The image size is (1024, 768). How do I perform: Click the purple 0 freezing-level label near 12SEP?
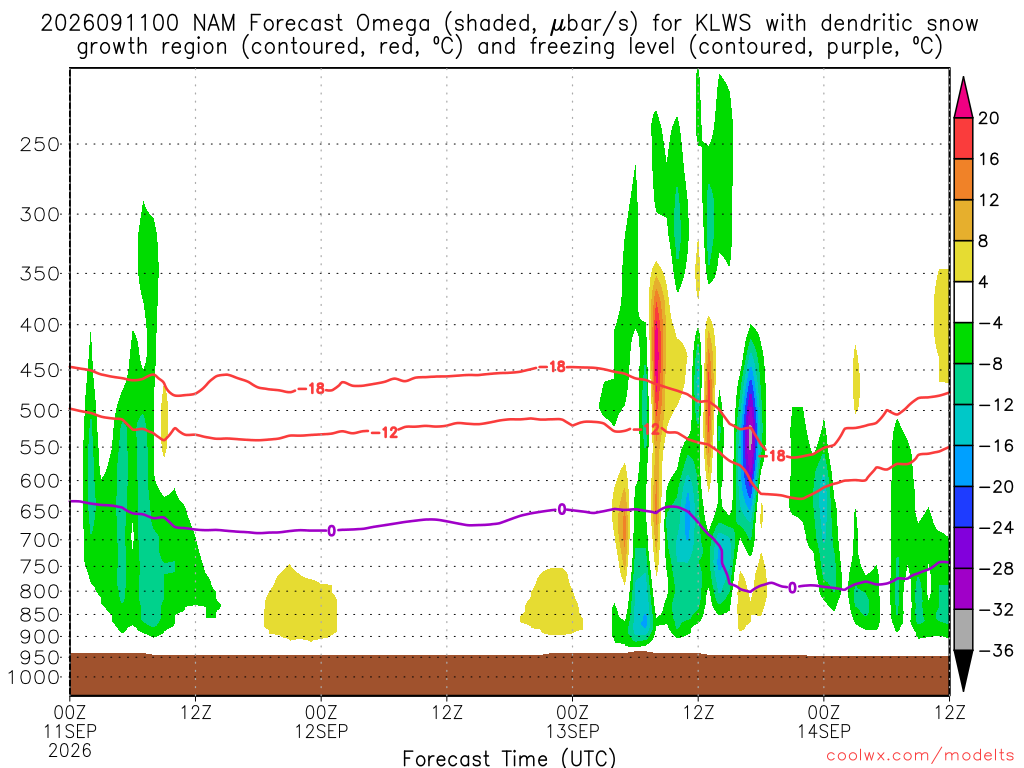pyautogui.click(x=332, y=531)
